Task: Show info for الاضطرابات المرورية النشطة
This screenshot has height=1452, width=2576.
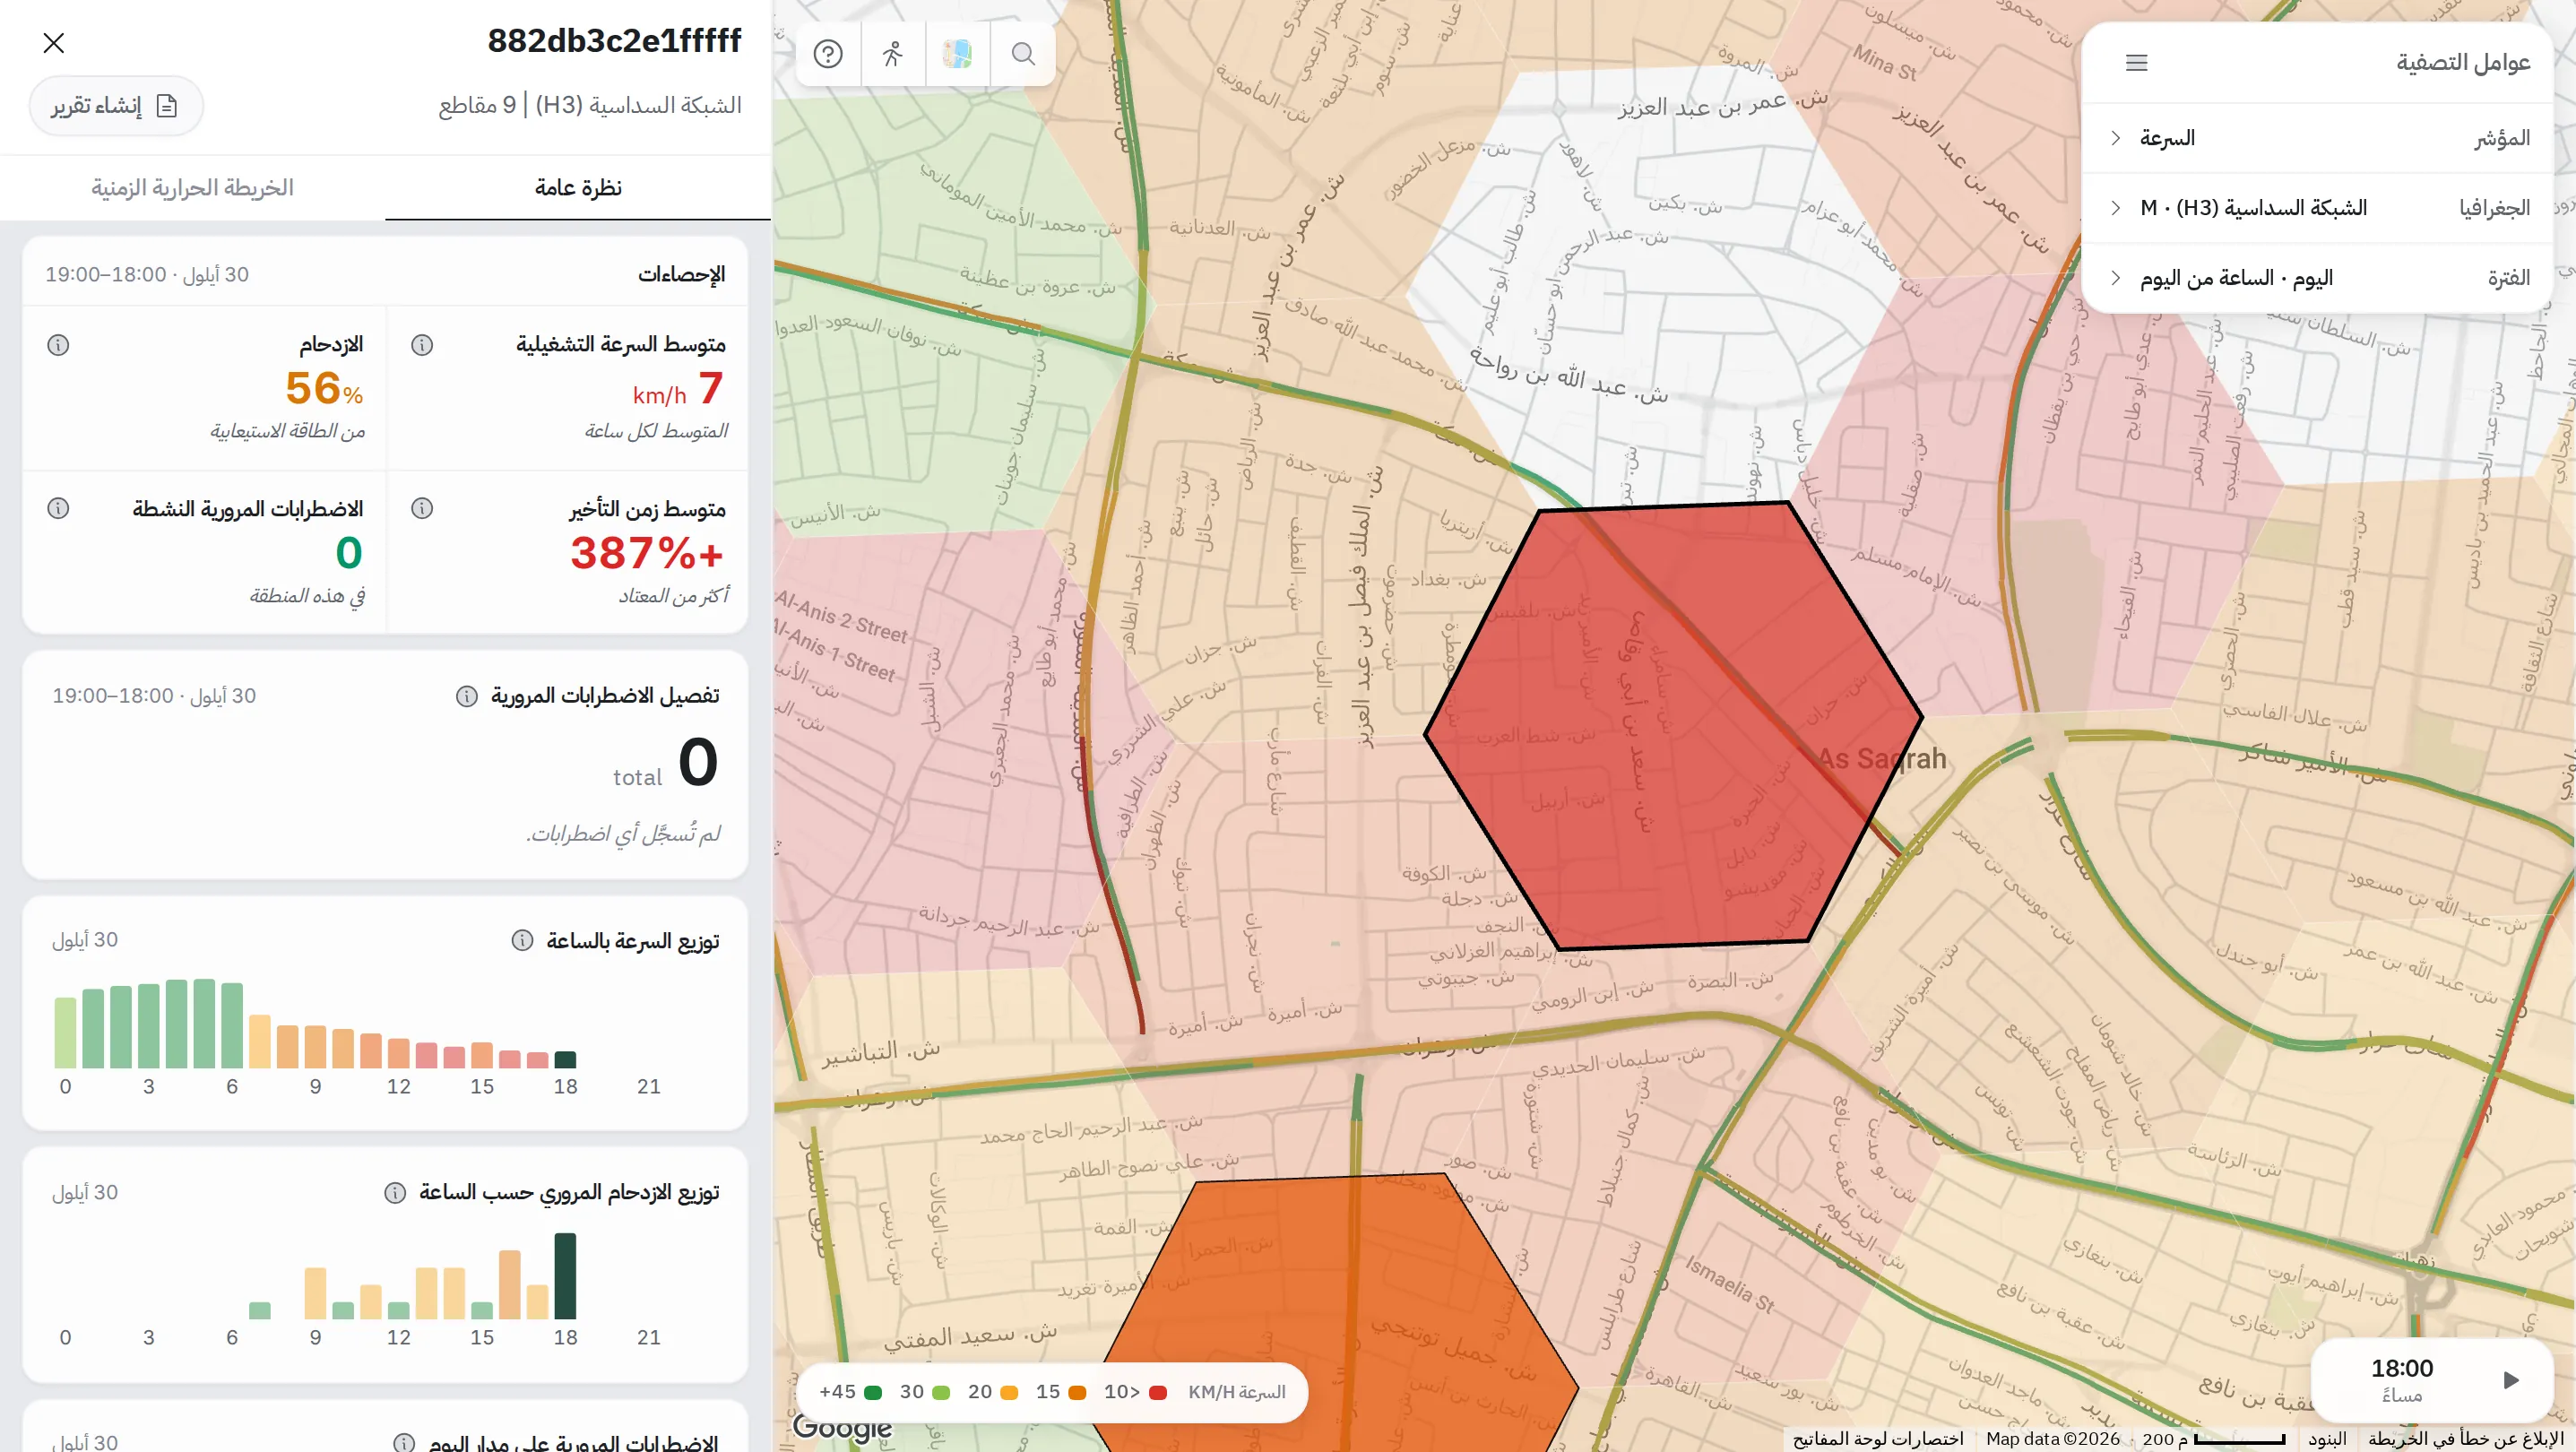Action: (x=58, y=509)
